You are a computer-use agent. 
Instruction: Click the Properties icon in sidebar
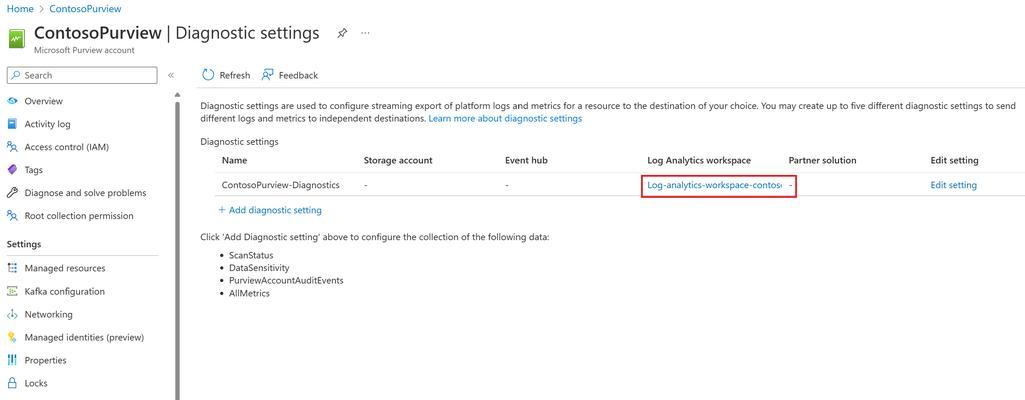(12, 360)
